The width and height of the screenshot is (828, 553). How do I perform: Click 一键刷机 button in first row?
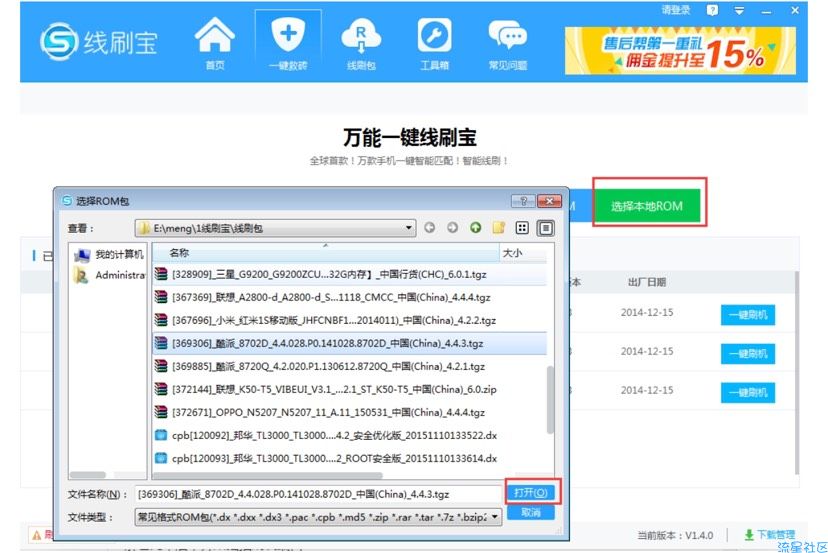(748, 315)
